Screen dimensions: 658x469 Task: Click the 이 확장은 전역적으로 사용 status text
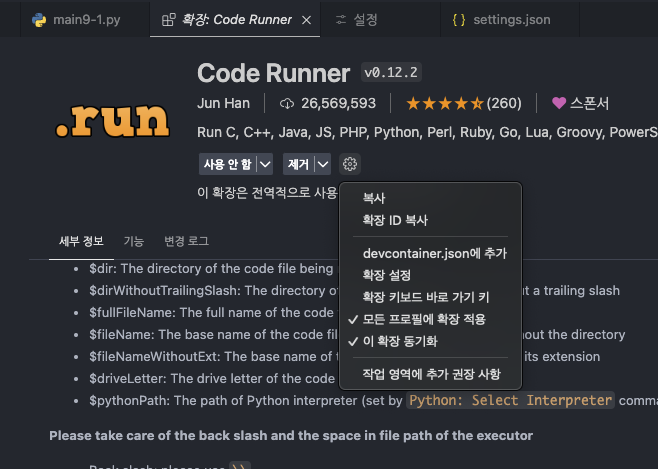click(267, 193)
